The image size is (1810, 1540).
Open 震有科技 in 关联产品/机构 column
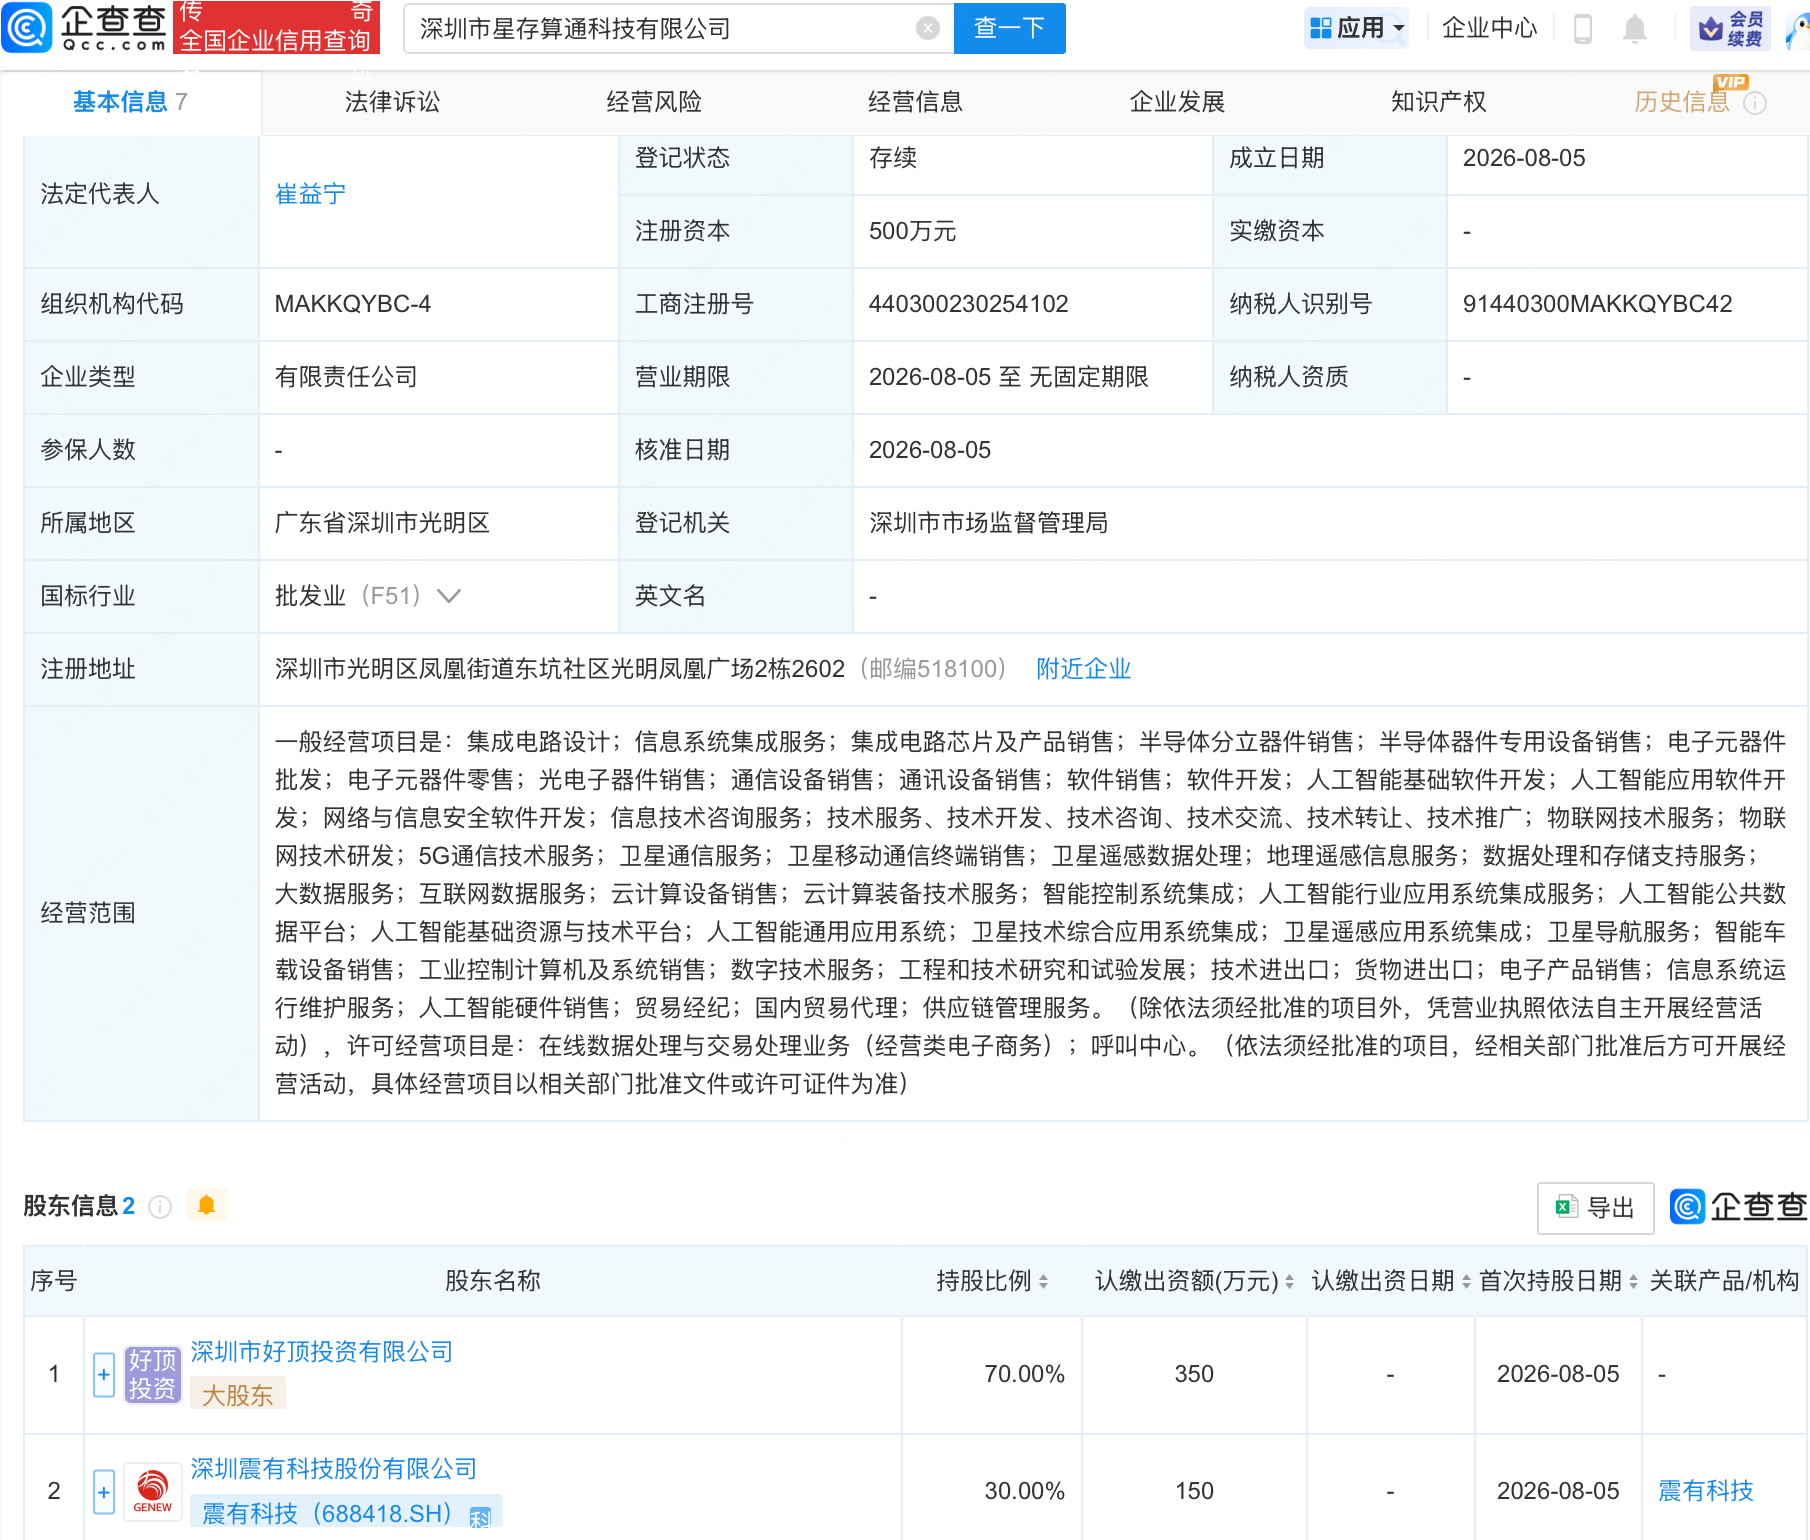(x=1706, y=1491)
